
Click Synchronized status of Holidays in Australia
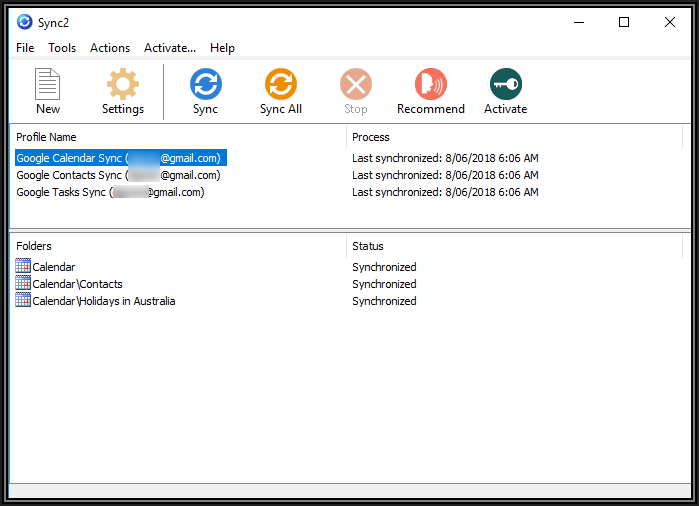click(x=384, y=301)
